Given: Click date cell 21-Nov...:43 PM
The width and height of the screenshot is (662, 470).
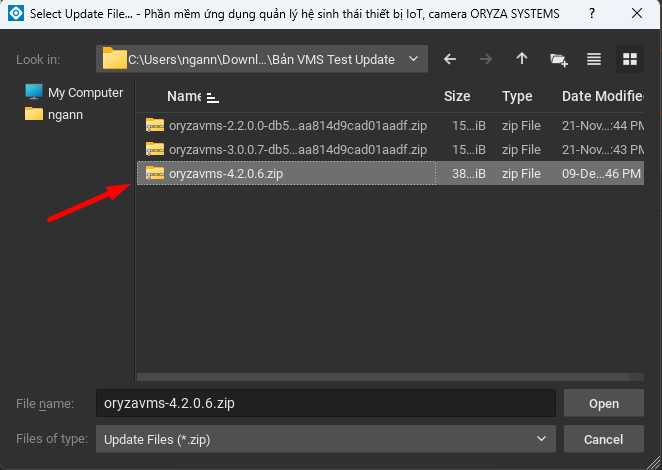Looking at the screenshot, I should coord(602,149).
